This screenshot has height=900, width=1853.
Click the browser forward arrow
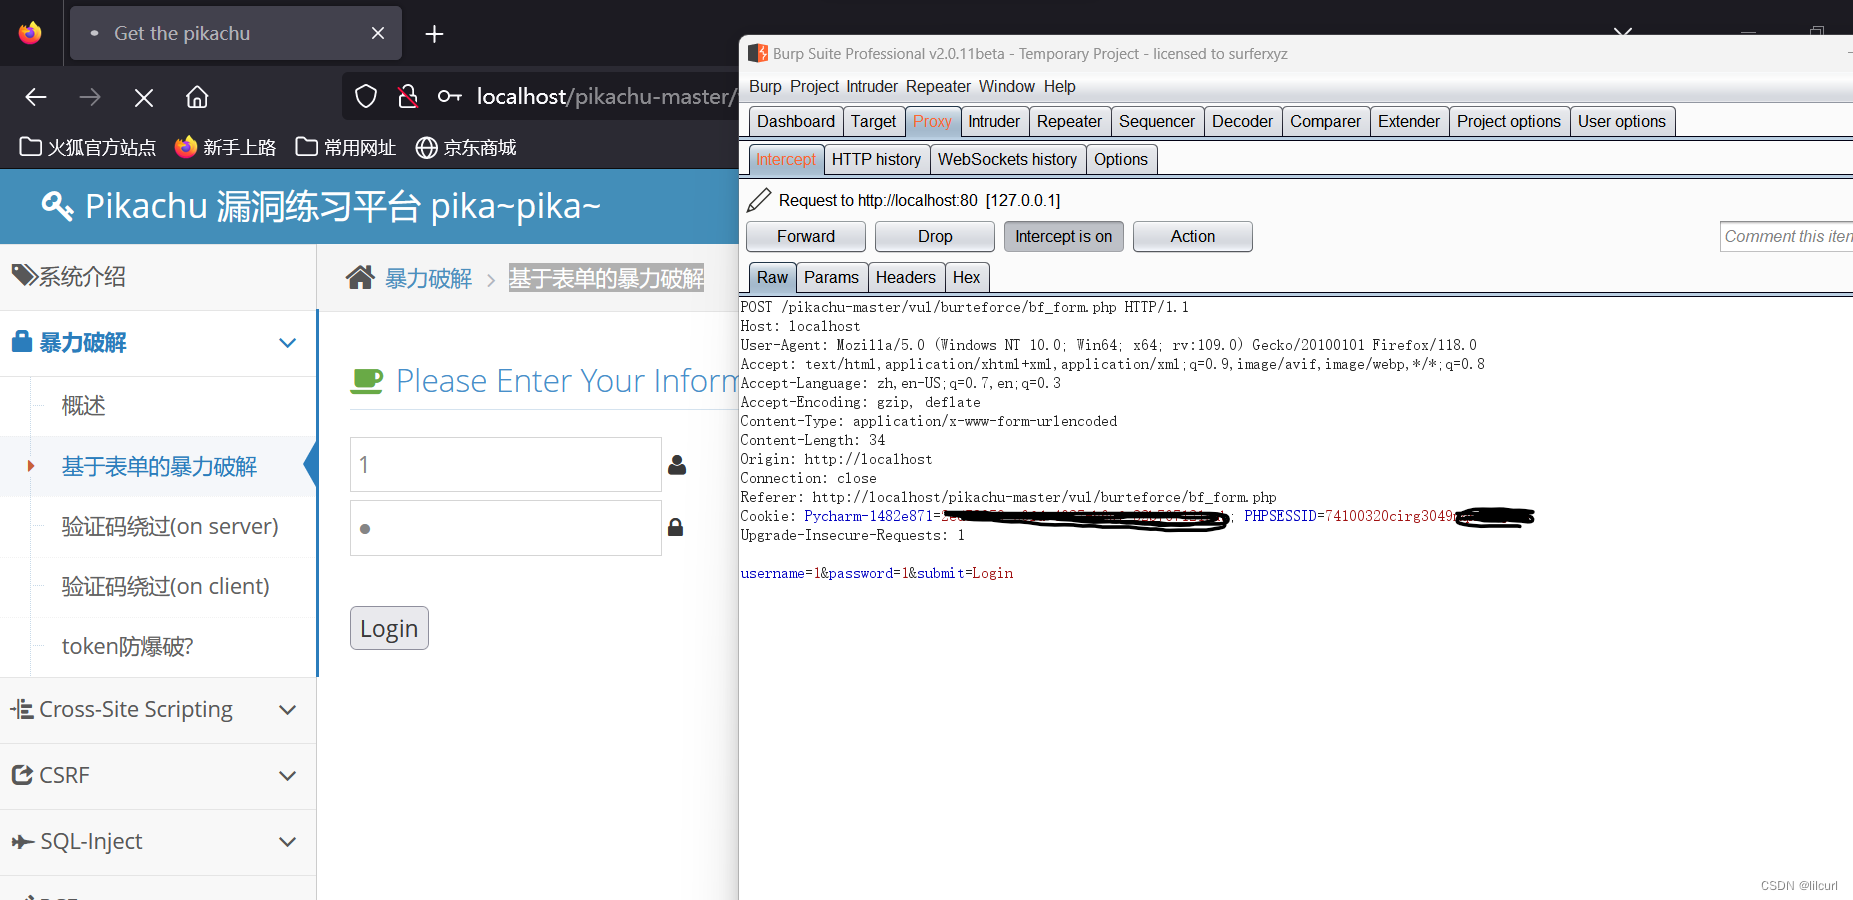pyautogui.click(x=90, y=97)
